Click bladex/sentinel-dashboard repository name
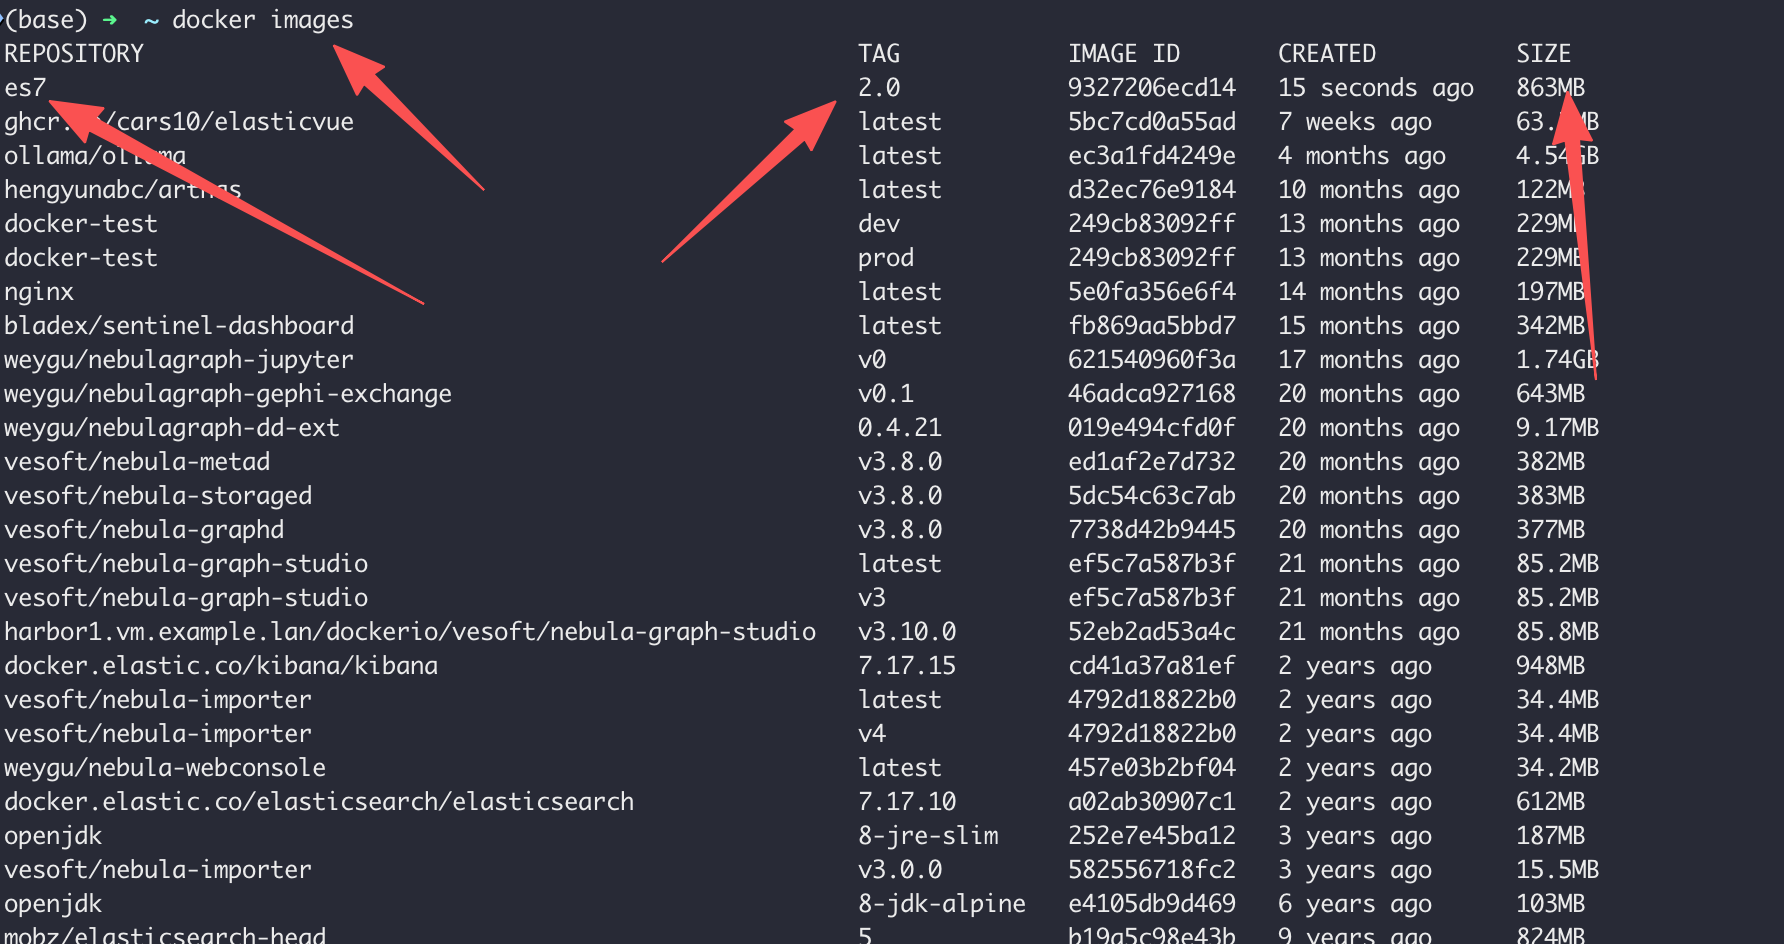Viewport: 1784px width, 944px height. click(179, 326)
